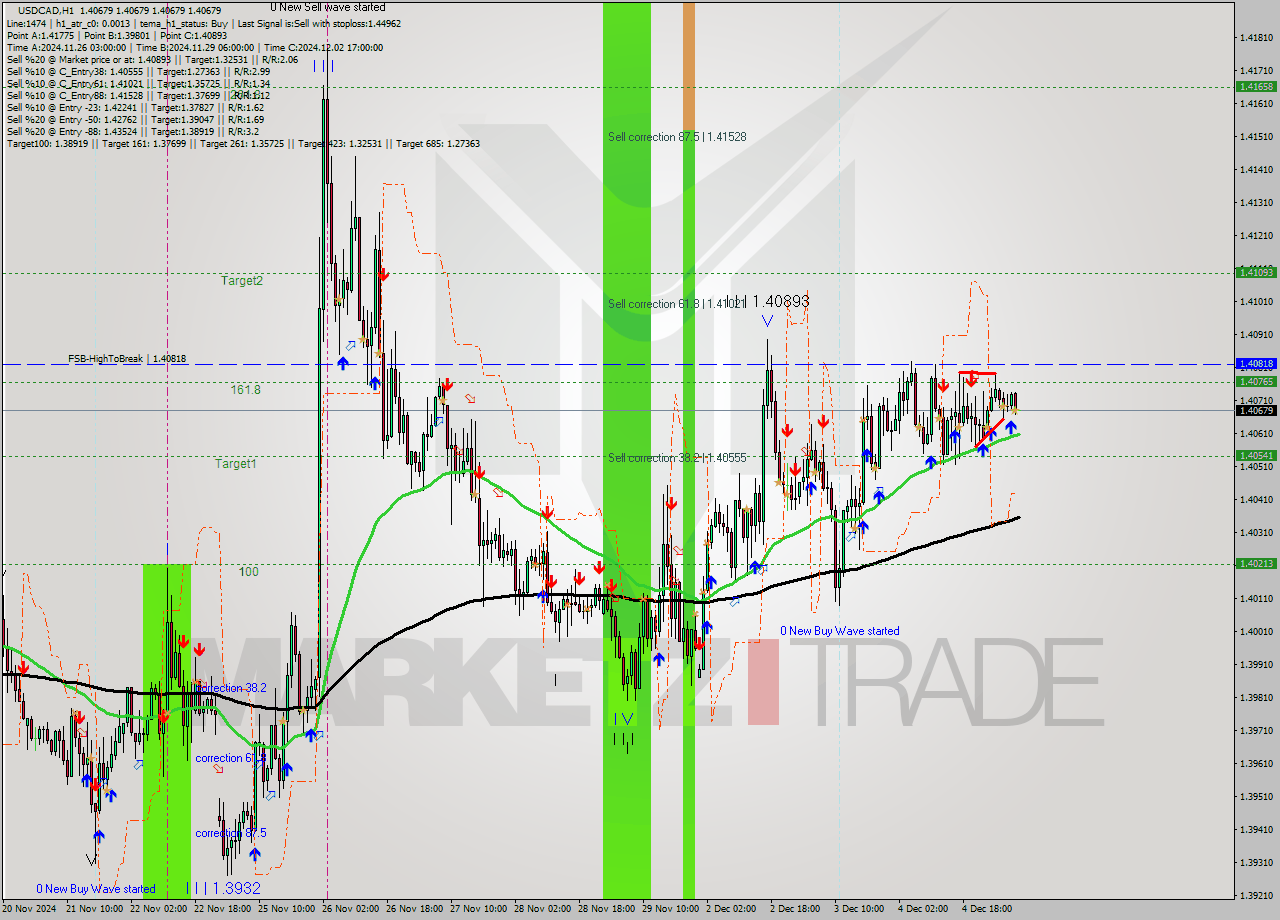The width and height of the screenshot is (1280, 920).
Task: Click the 1.41310 price axis label
Action: [1256, 202]
